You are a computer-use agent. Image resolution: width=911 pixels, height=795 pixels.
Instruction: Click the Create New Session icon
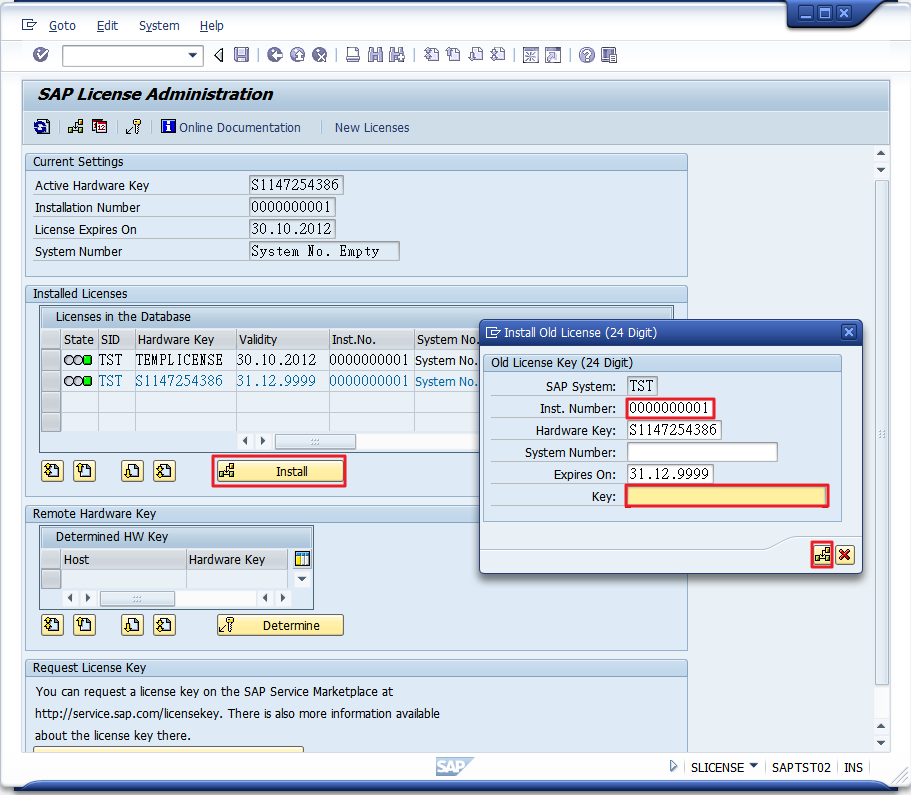tap(531, 55)
